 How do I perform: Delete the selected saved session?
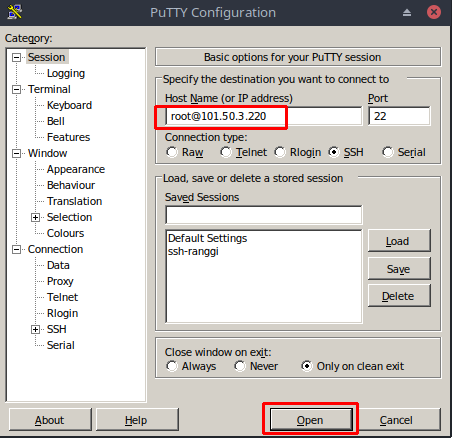(399, 296)
